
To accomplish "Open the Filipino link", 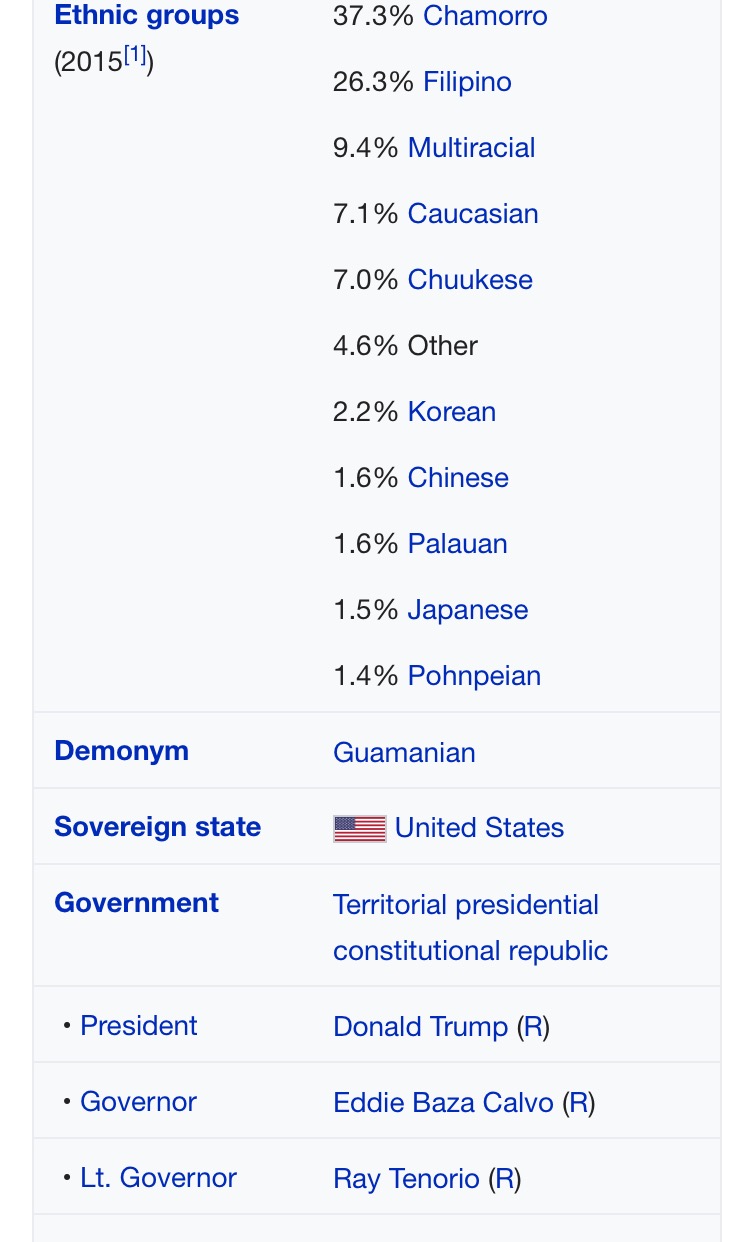I will (467, 82).
